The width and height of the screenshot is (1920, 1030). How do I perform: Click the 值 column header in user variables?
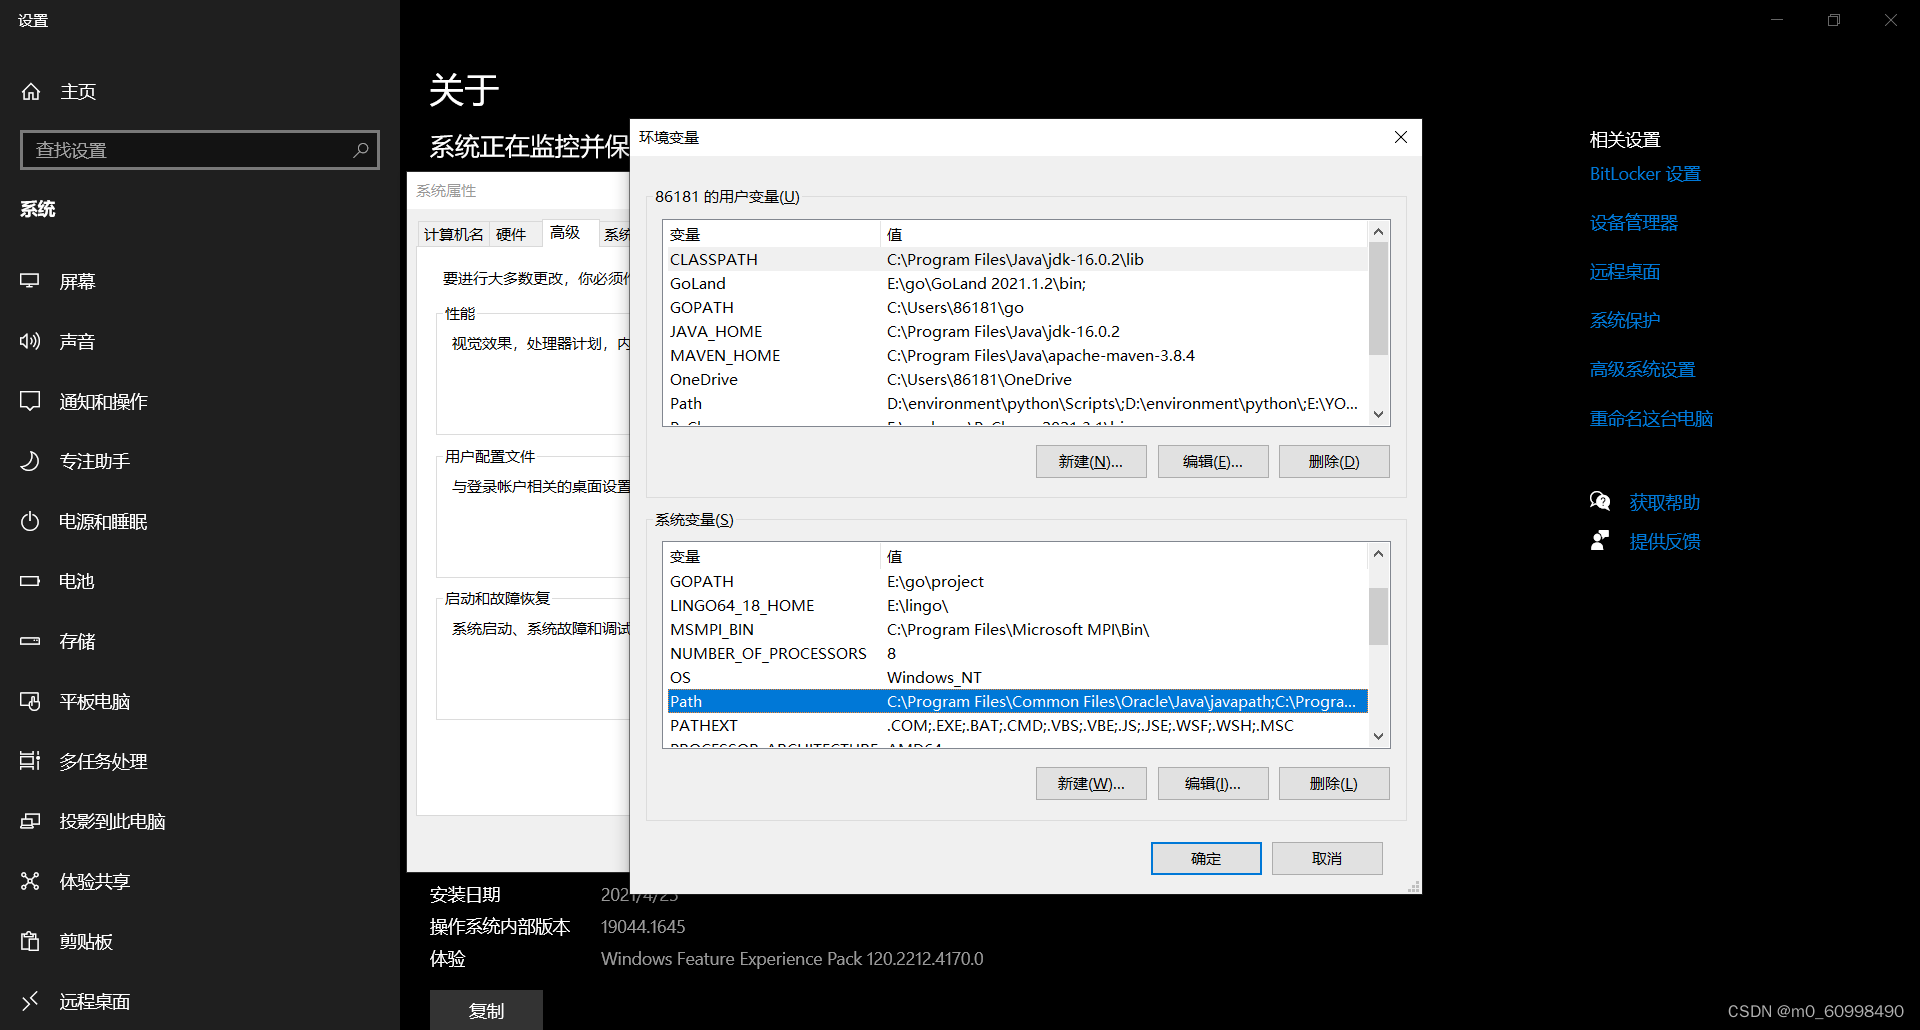pos(1123,234)
